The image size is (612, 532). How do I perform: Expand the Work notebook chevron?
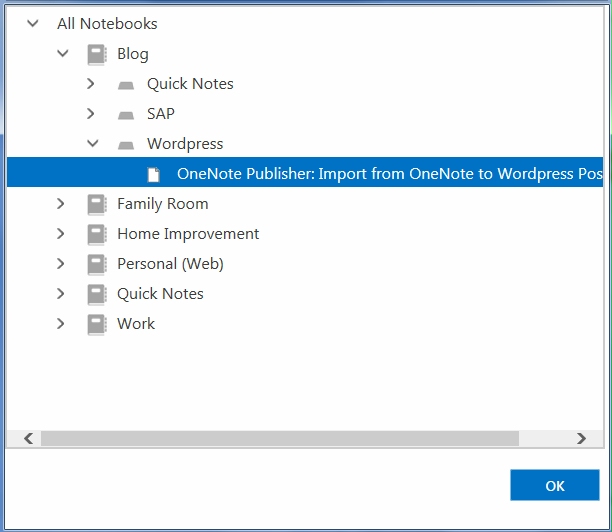[60, 324]
